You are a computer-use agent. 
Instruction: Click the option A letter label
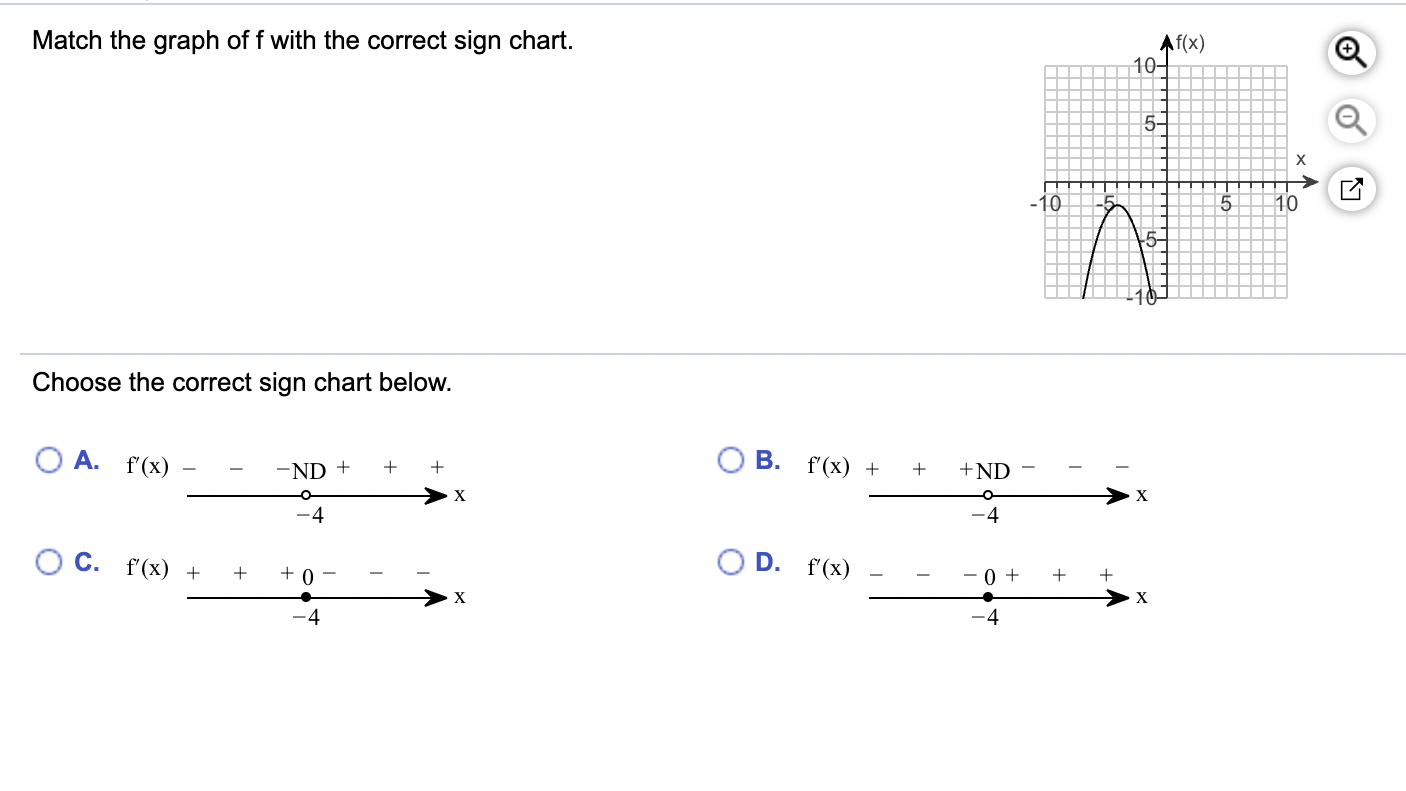(x=87, y=461)
